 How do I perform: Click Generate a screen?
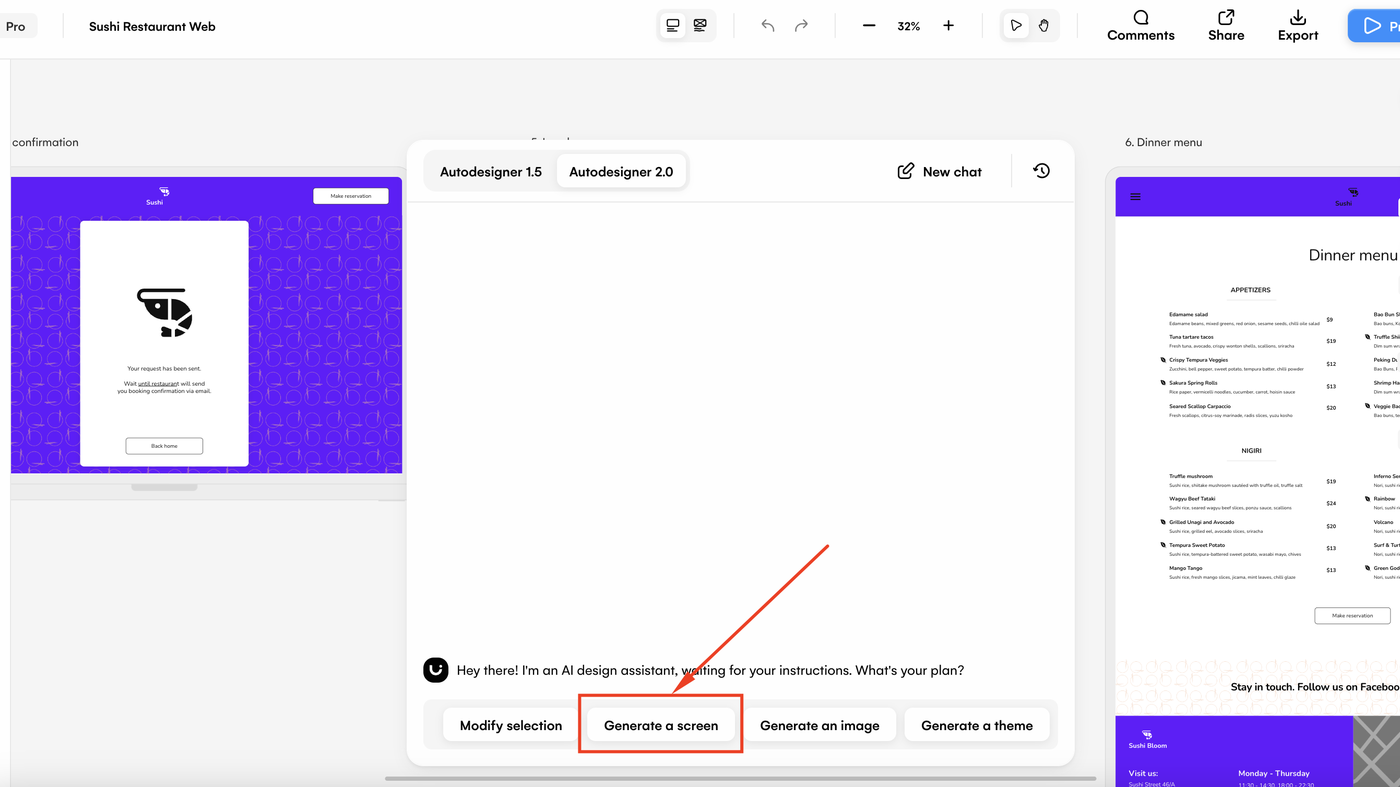coord(661,726)
